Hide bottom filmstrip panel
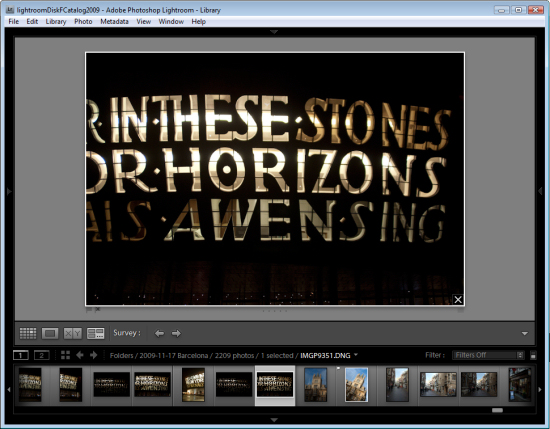 [x=274, y=420]
